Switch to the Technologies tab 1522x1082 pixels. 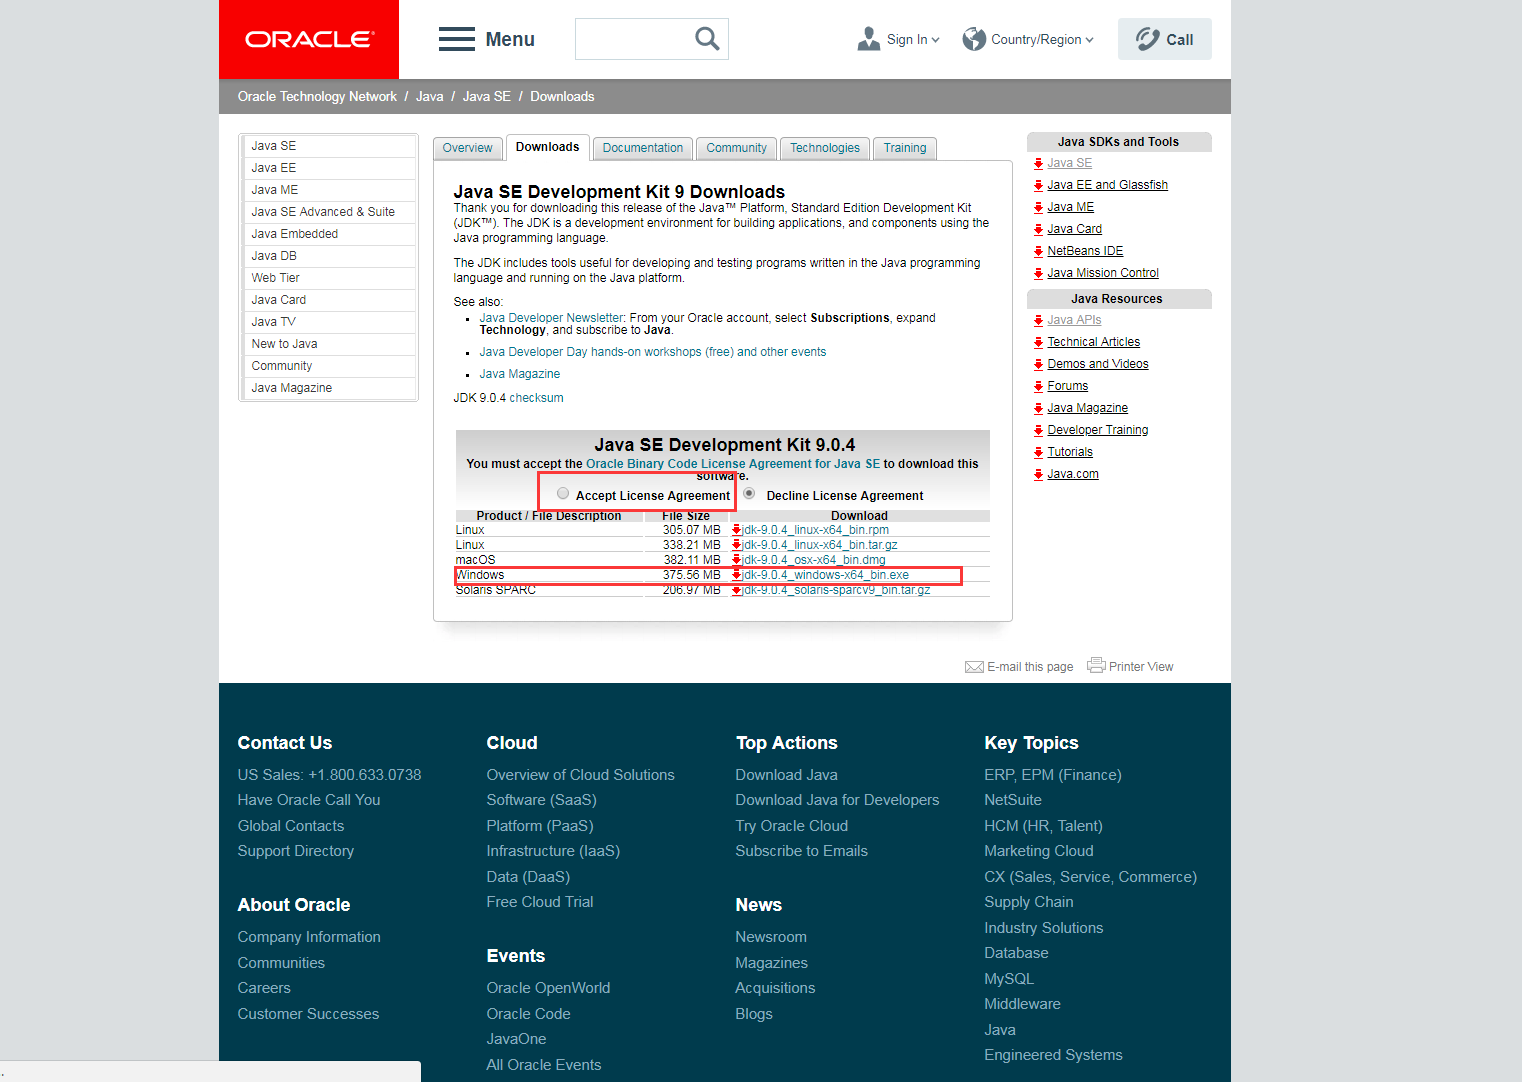[x=825, y=148]
